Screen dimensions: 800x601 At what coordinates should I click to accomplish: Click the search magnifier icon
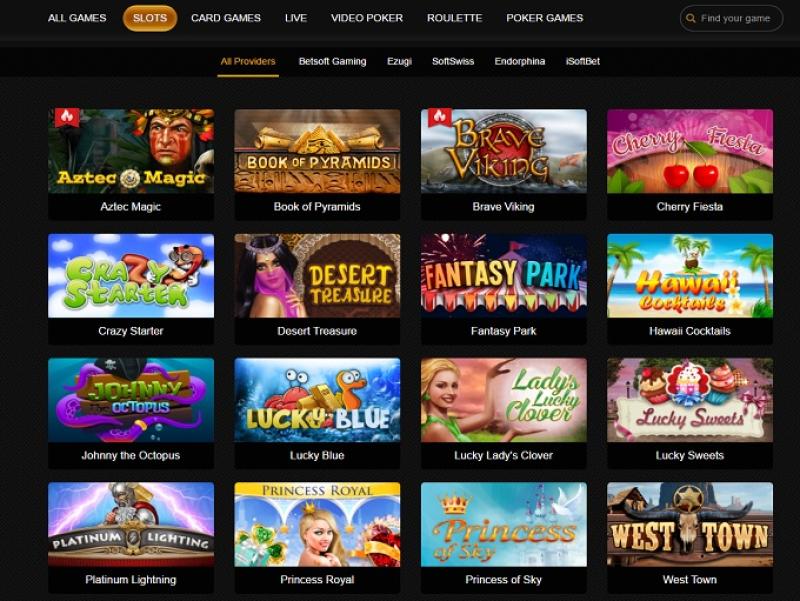pyautogui.click(x=690, y=18)
